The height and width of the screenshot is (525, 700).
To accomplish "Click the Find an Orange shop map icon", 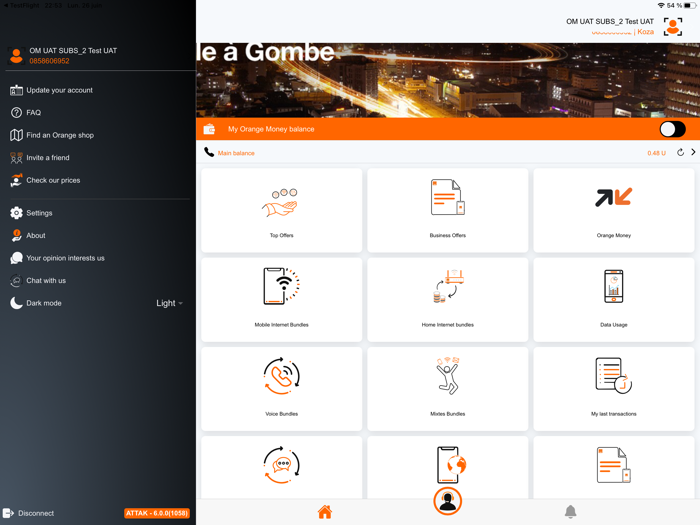I will 17,135.
